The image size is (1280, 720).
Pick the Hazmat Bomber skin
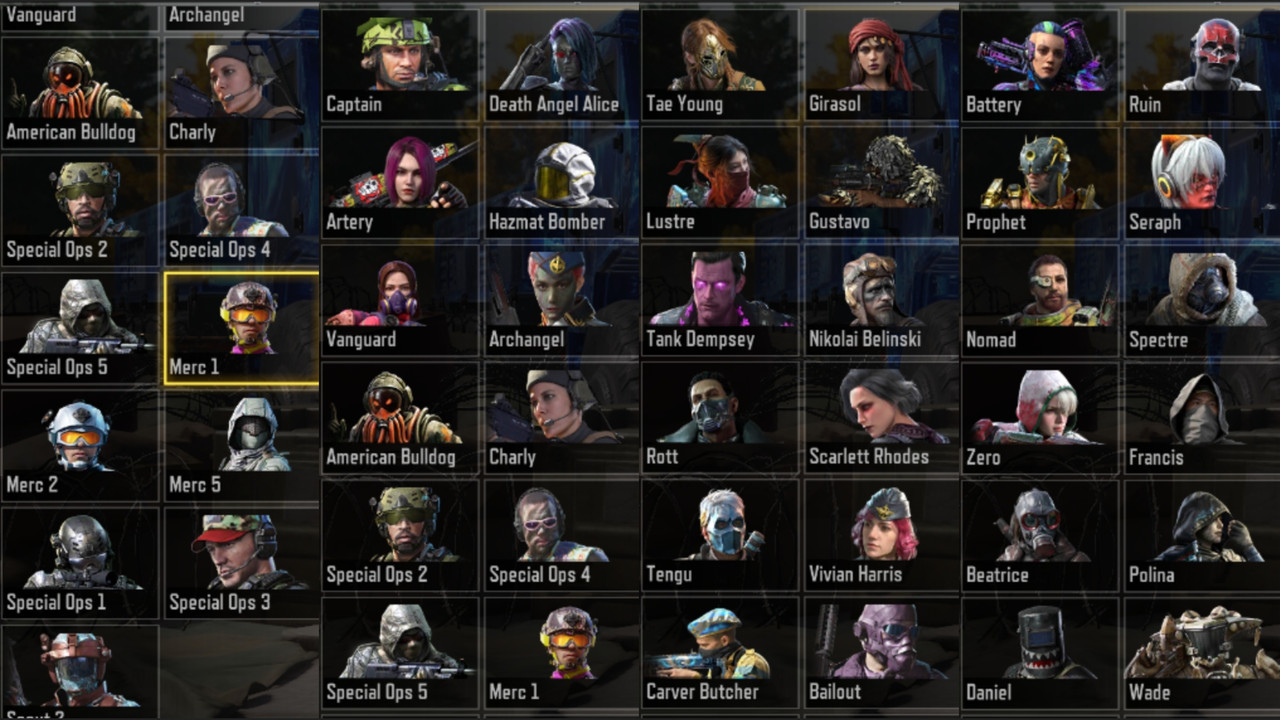(x=562, y=182)
